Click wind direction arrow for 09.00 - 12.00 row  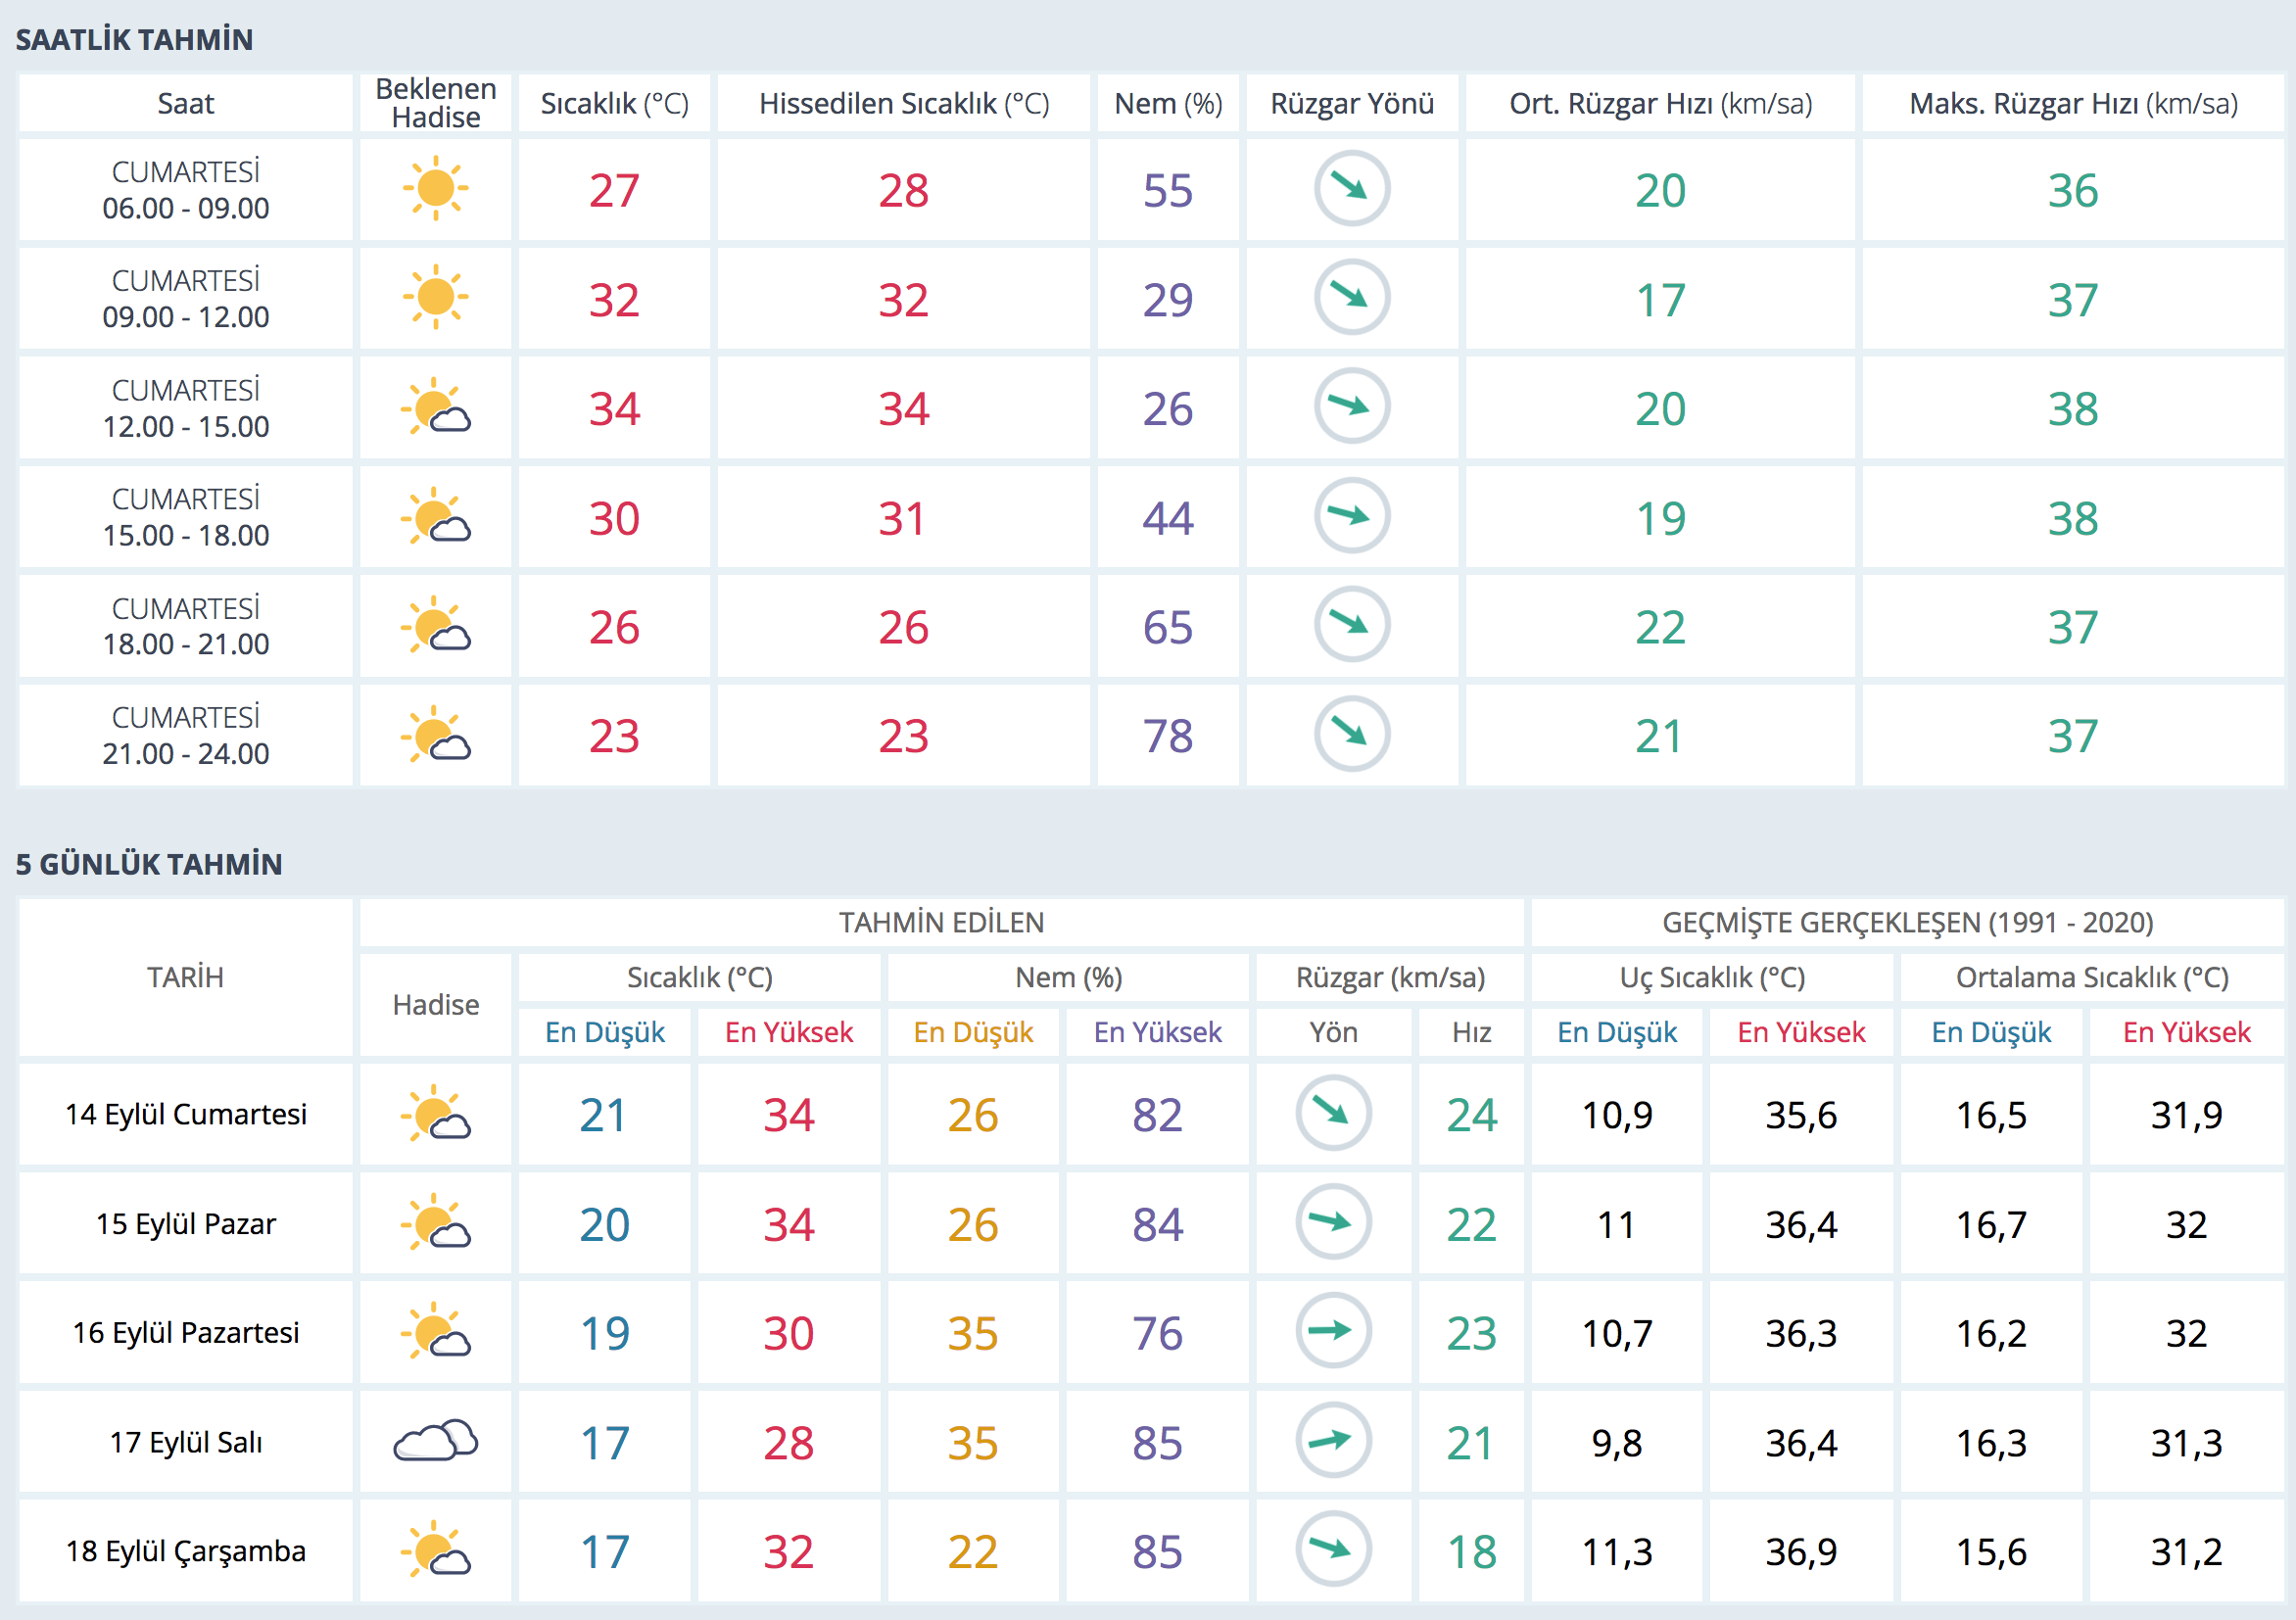[1351, 298]
